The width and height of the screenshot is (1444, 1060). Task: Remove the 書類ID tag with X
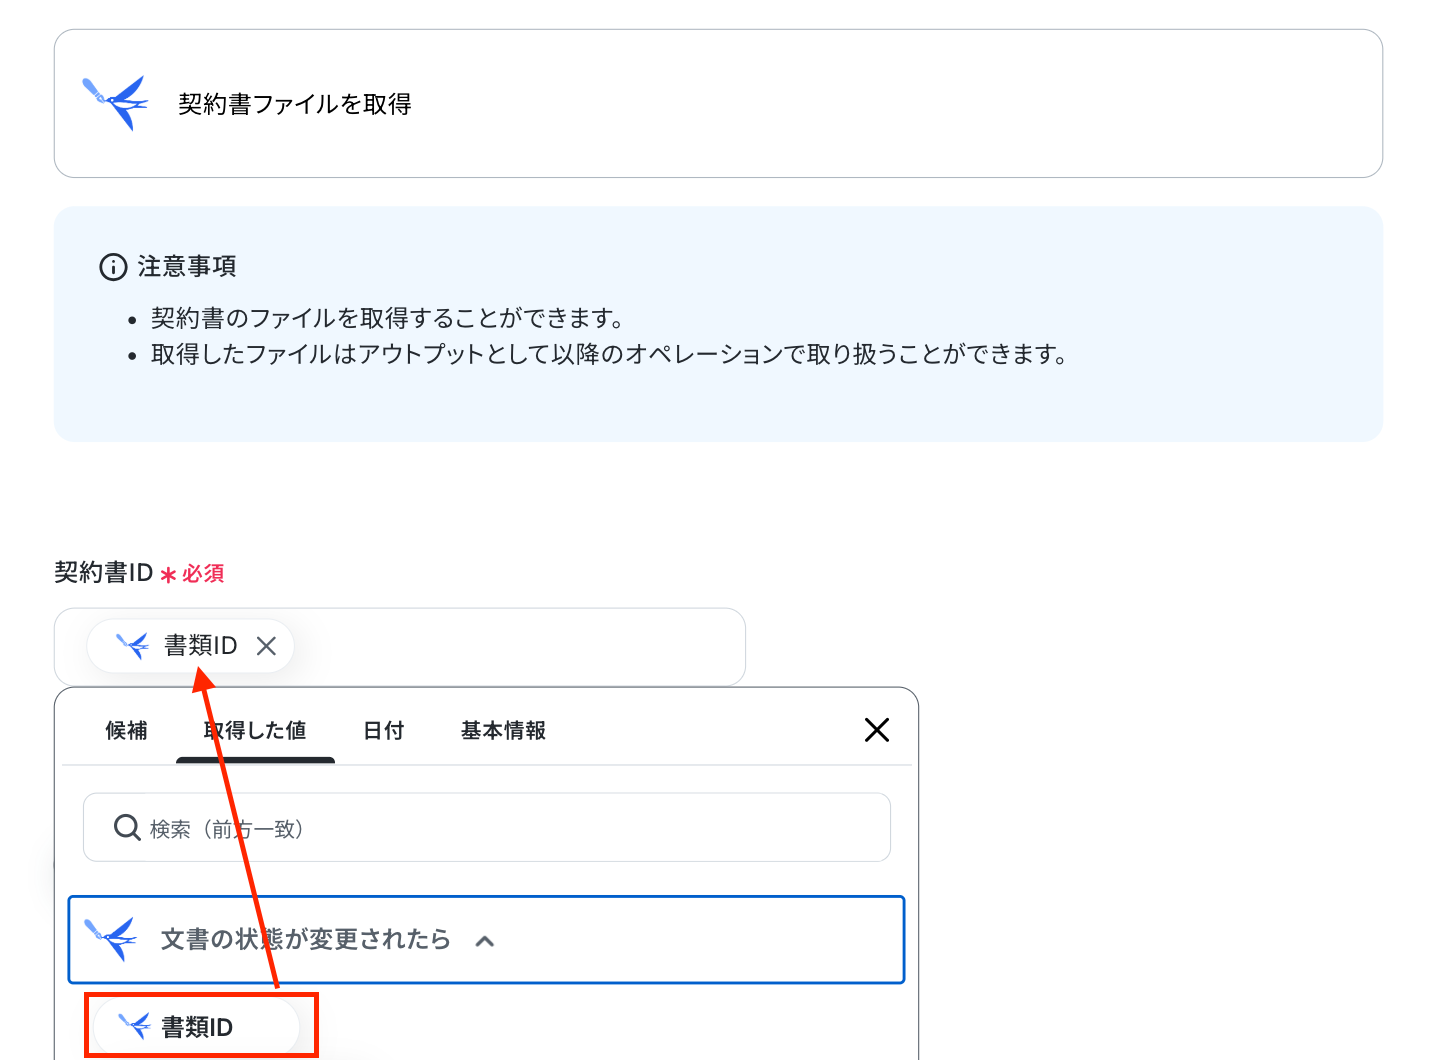[x=266, y=646]
